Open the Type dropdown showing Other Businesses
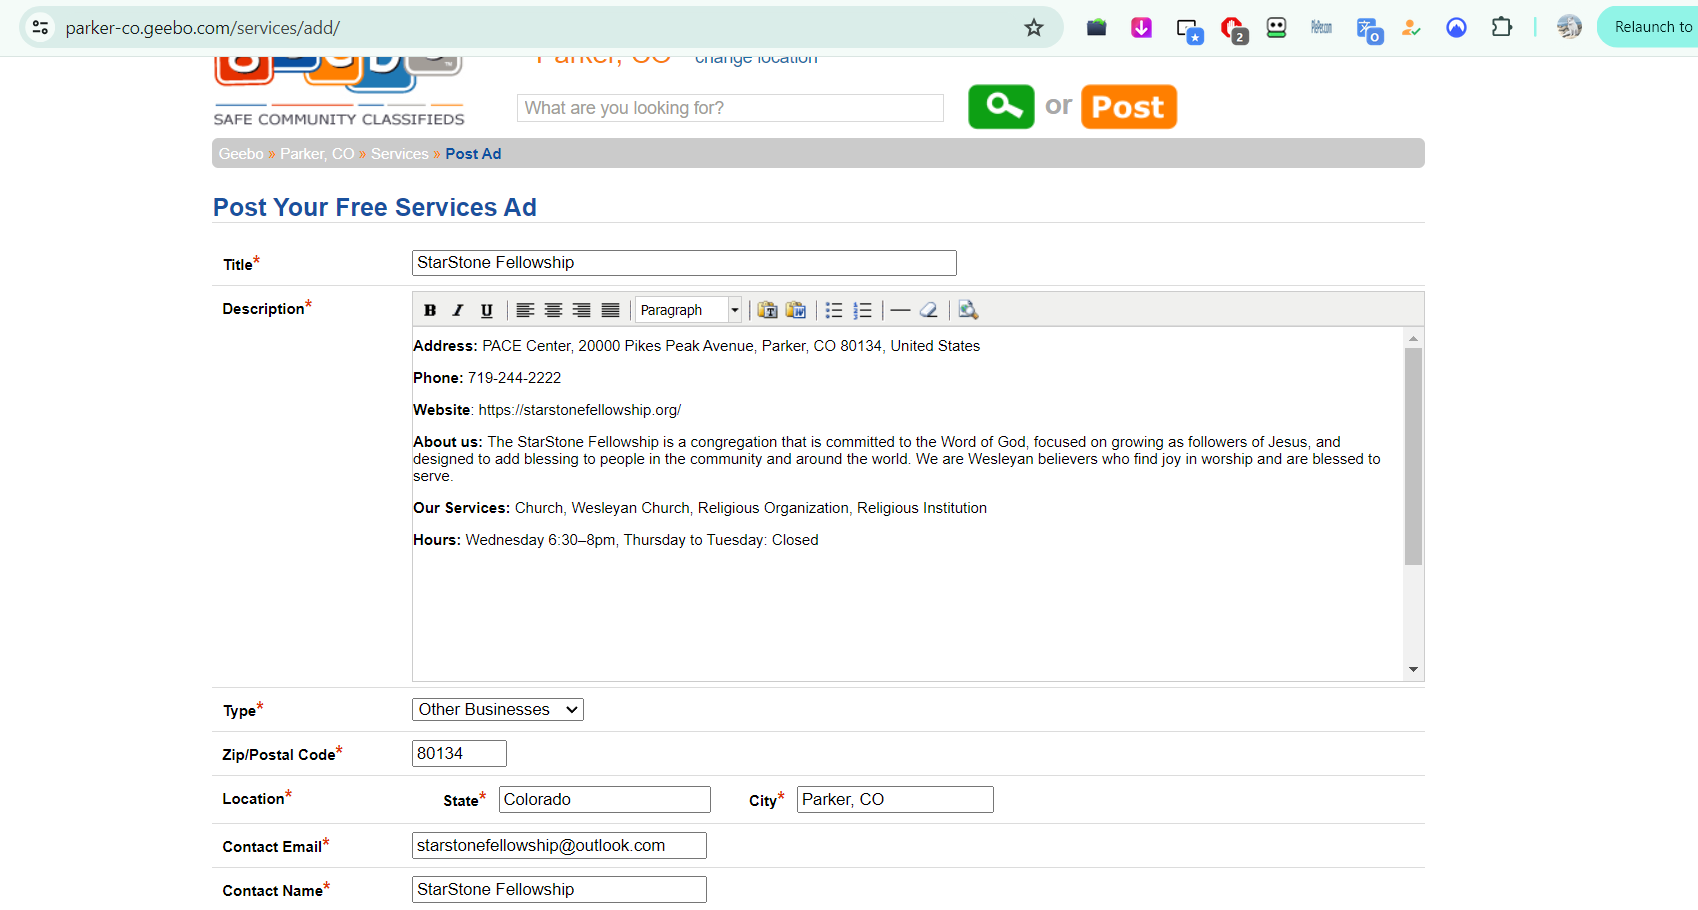Image resolution: width=1698 pixels, height=910 pixels. click(498, 710)
